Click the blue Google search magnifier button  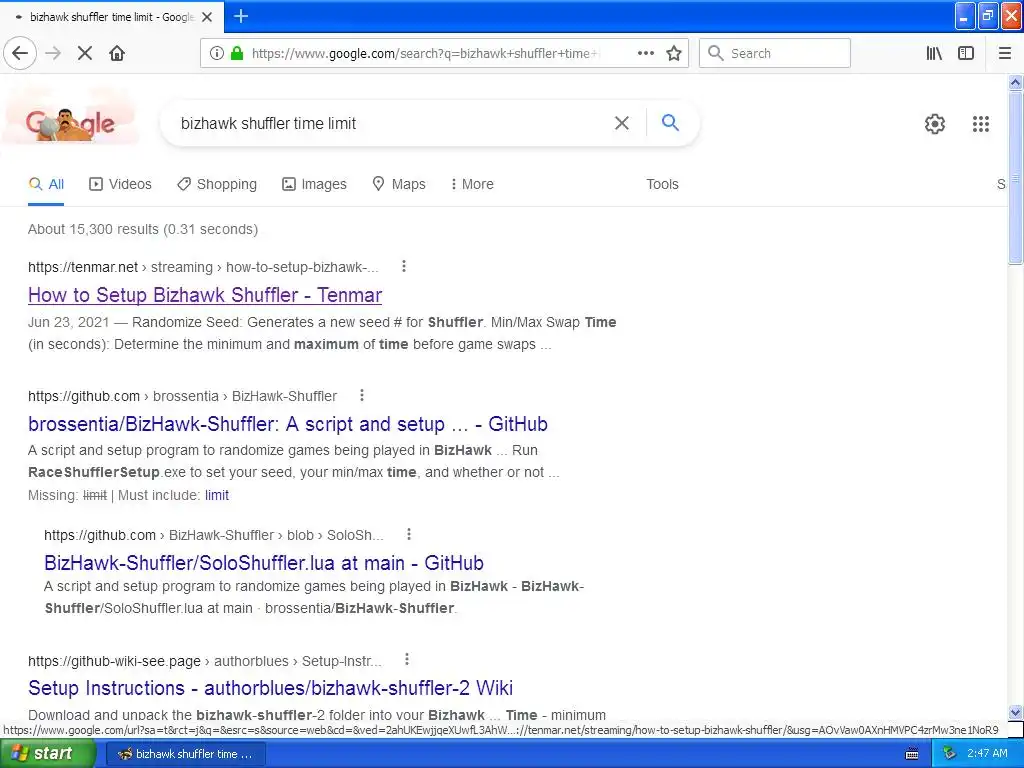coord(670,122)
